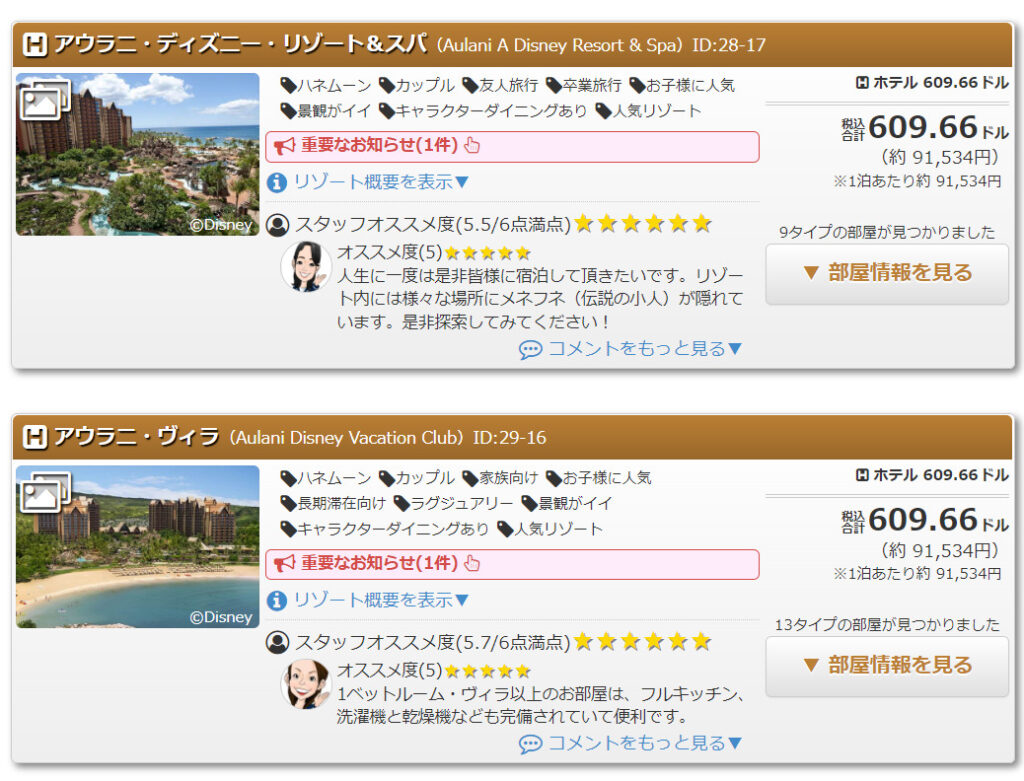Click six-star rating beside スタッフオススメ度(5.7/6点満点)

tap(643, 642)
